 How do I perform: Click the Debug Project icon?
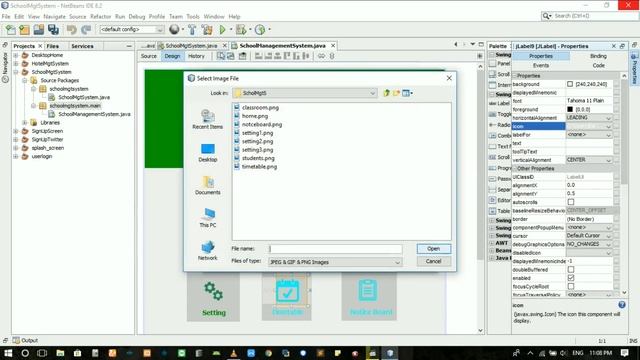[241, 29]
